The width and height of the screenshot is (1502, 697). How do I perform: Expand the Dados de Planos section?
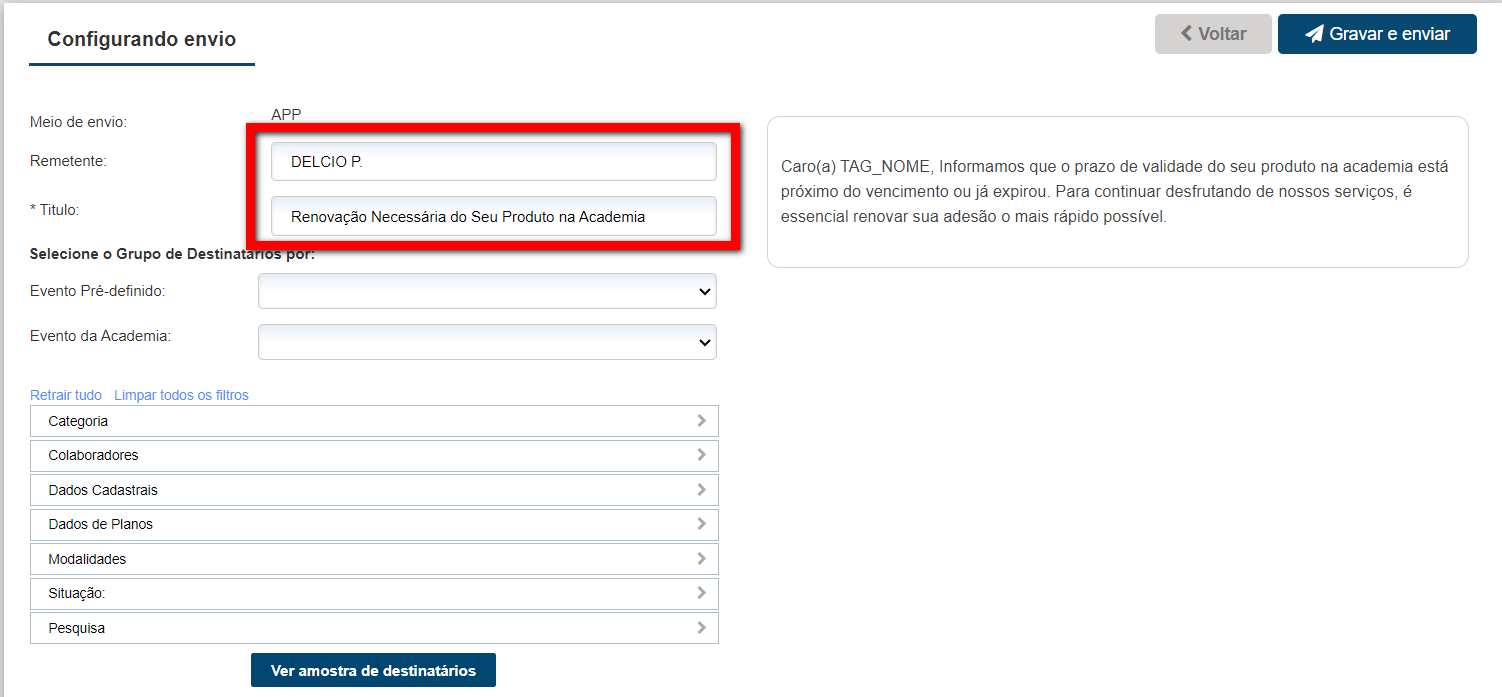(374, 524)
